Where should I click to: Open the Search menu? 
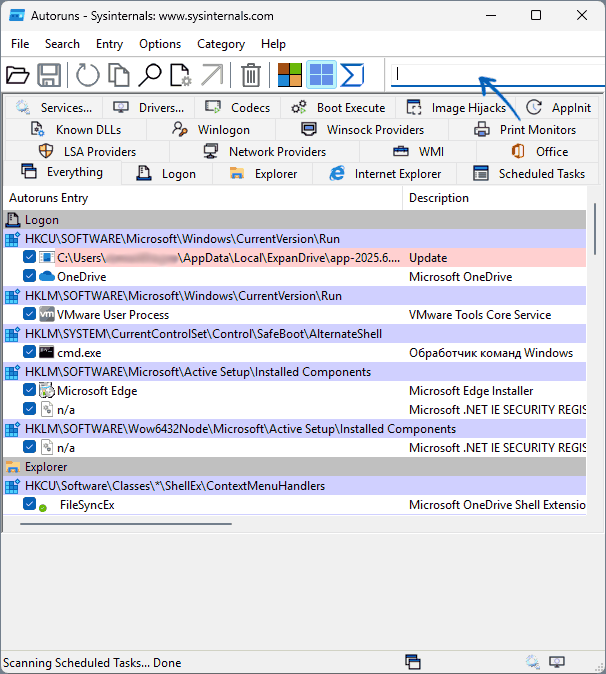62,44
